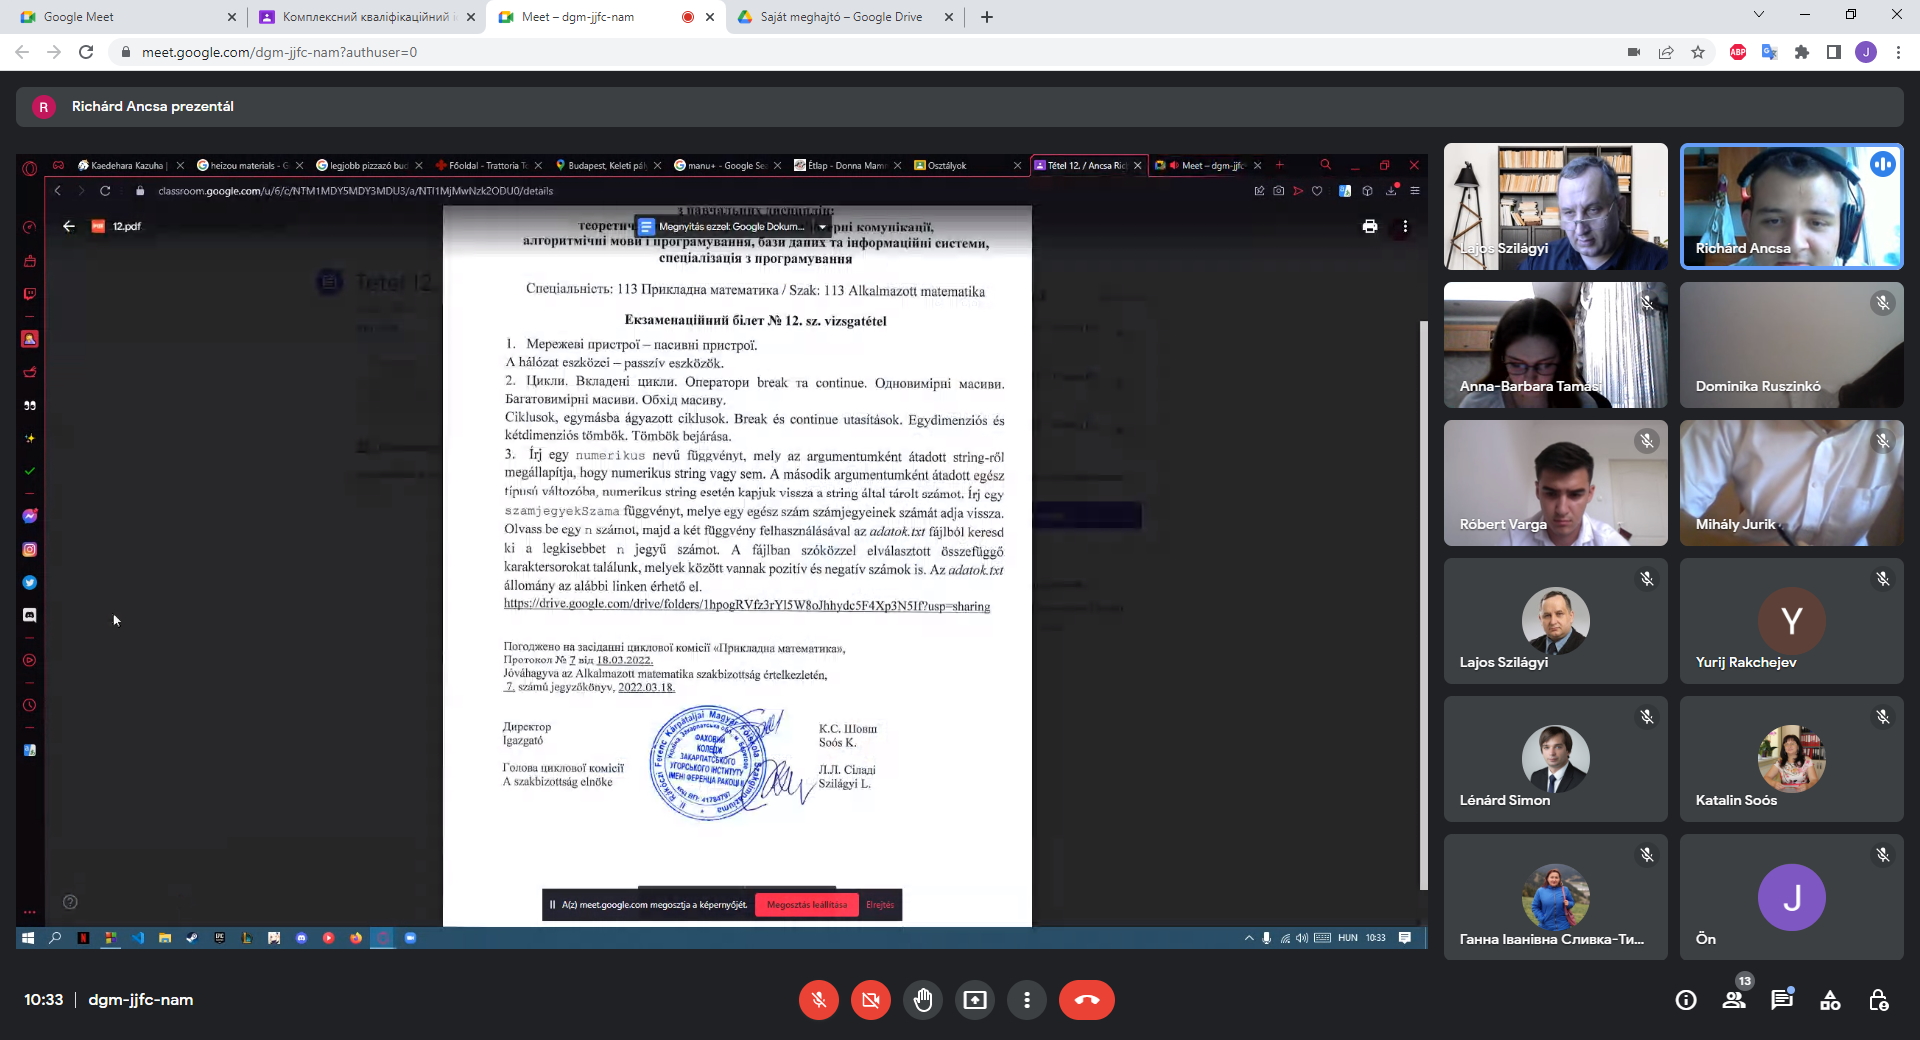Open the activities panel
Screen dimensions: 1920x1040
pos(1830,1000)
